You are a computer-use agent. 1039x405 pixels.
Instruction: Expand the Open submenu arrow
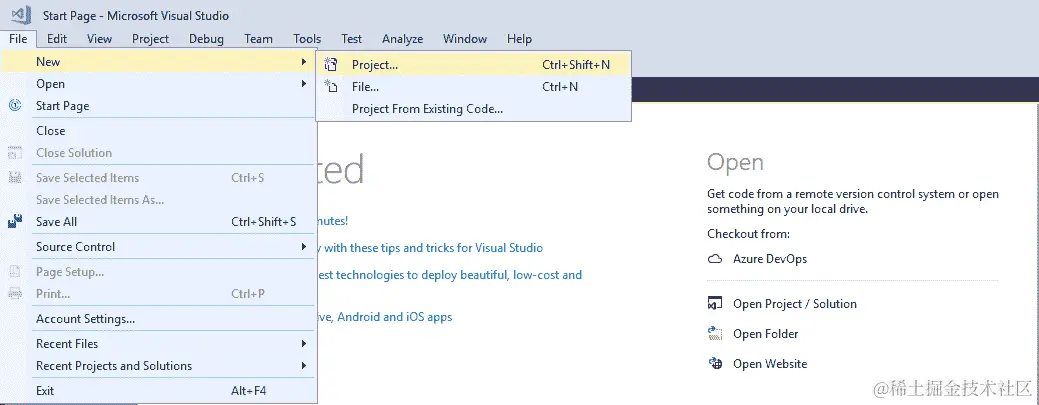(303, 84)
